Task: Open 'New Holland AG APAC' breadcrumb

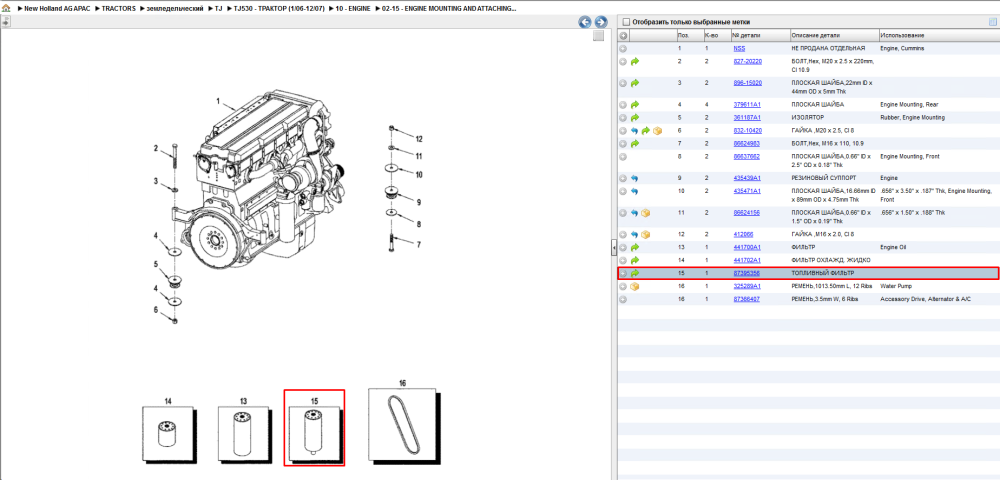Action: point(55,9)
